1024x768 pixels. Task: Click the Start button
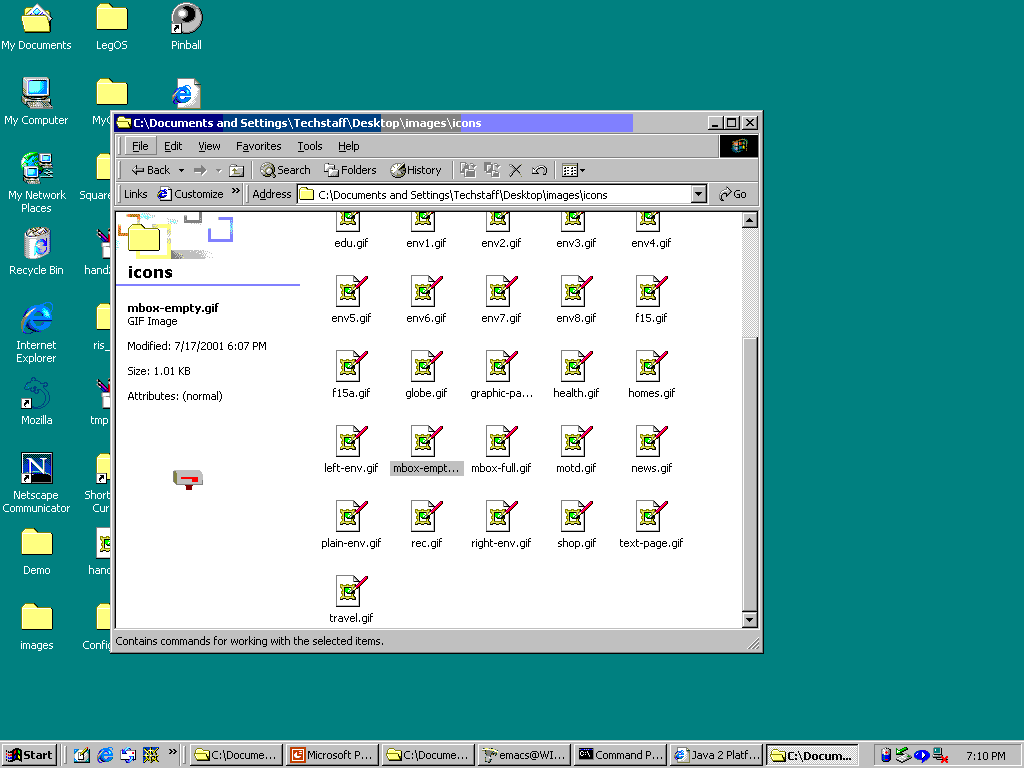(29, 755)
